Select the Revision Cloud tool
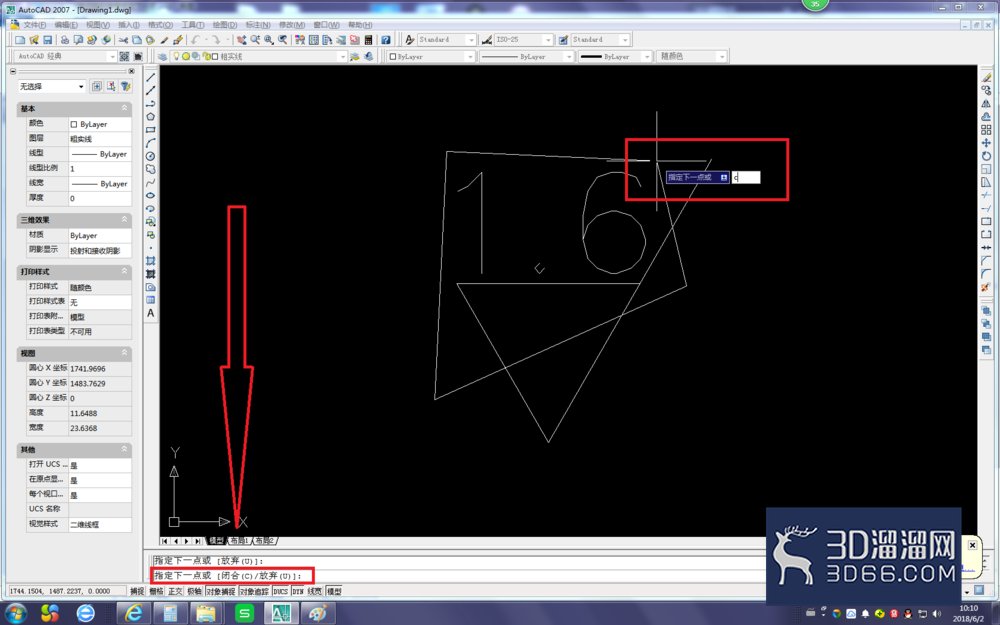The height and width of the screenshot is (625, 1000). pyautogui.click(x=151, y=170)
